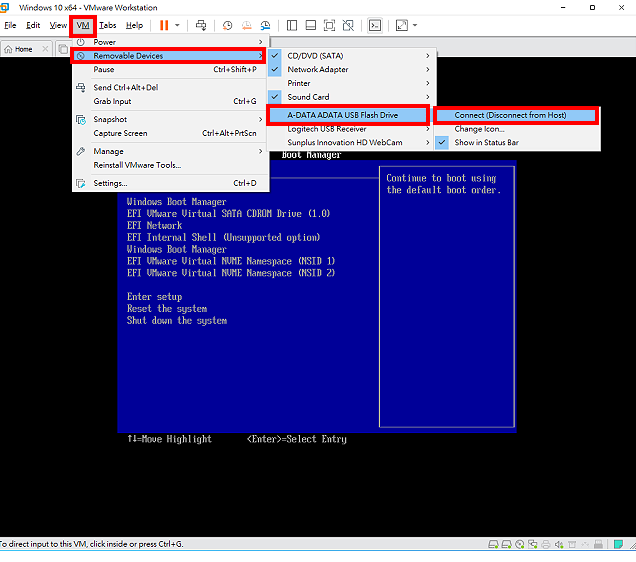Expand the CD/DVD (SATA) submenu arrow
The image size is (636, 562).
(x=428, y=56)
